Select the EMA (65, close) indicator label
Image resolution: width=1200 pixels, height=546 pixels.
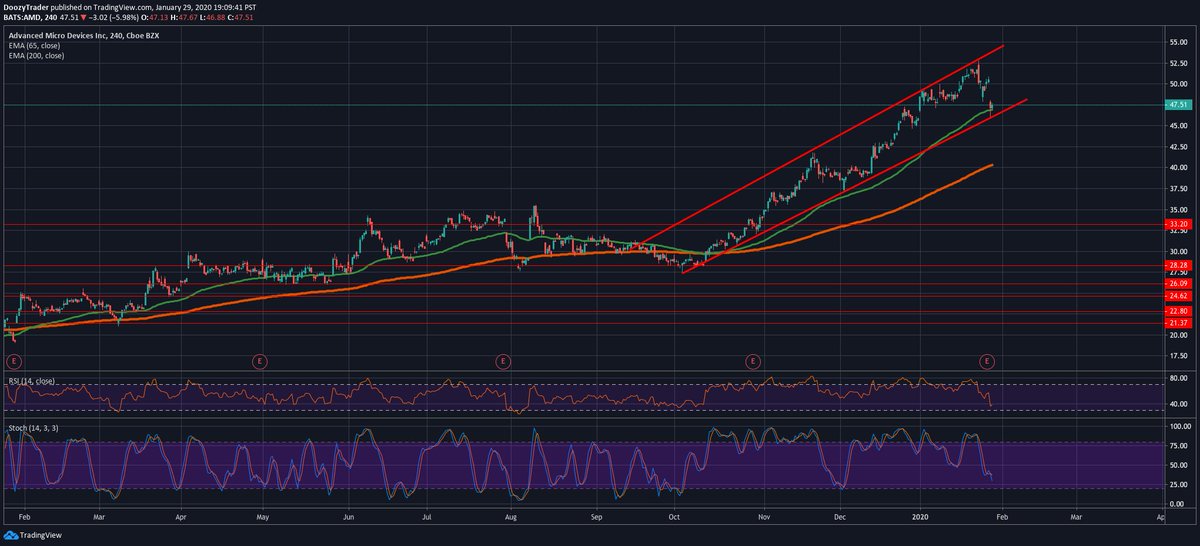35,45
